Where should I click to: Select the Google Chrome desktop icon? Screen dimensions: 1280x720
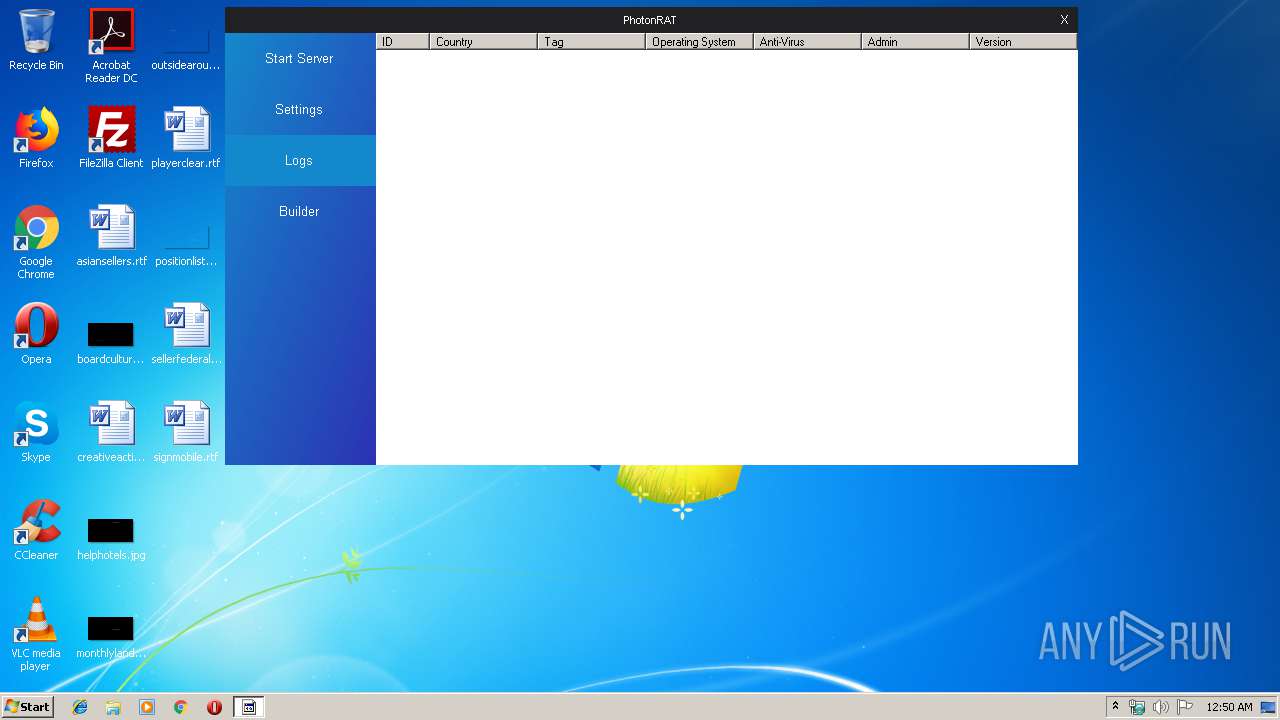point(36,242)
